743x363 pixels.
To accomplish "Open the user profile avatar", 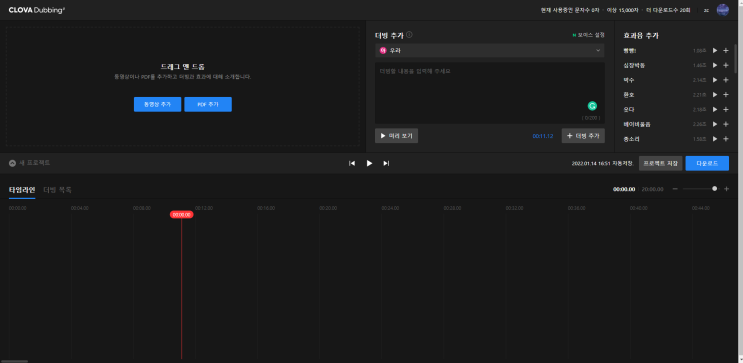I will tap(723, 10).
